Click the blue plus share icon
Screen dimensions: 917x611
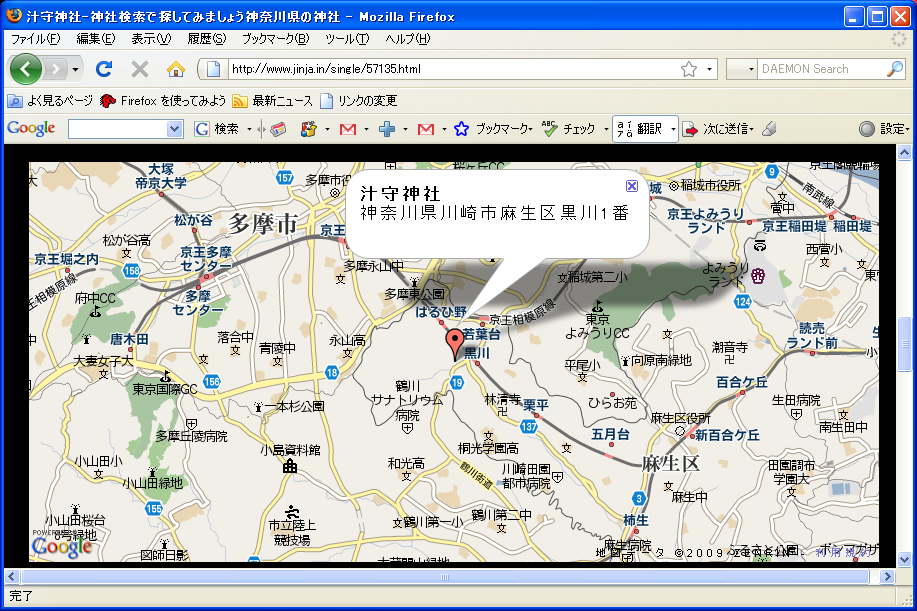click(387, 129)
